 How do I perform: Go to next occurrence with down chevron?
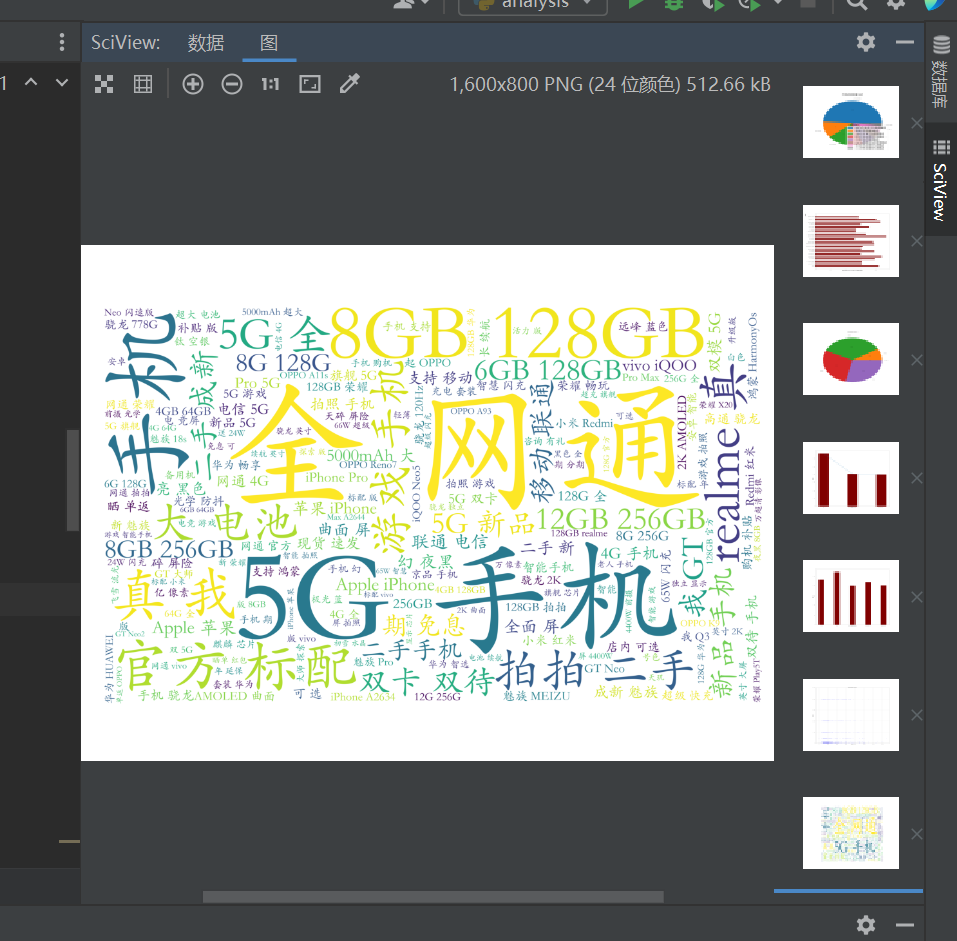coord(62,82)
